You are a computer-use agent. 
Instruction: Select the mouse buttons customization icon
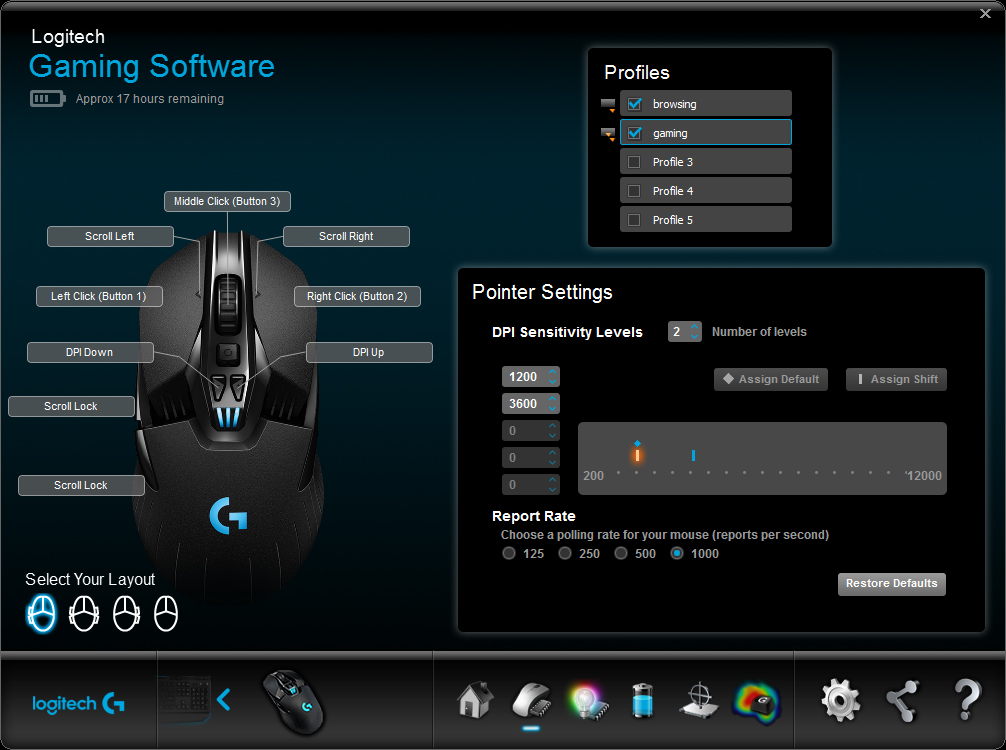tap(531, 700)
